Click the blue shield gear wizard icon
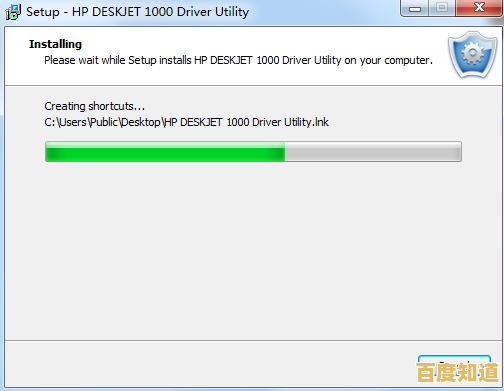This screenshot has height=391, width=504. pos(473,55)
